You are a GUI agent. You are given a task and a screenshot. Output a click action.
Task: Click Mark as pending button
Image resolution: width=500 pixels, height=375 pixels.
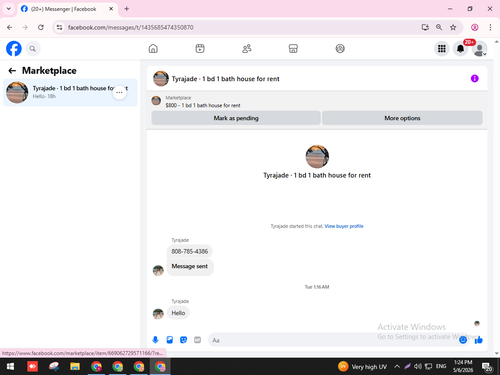(x=236, y=118)
